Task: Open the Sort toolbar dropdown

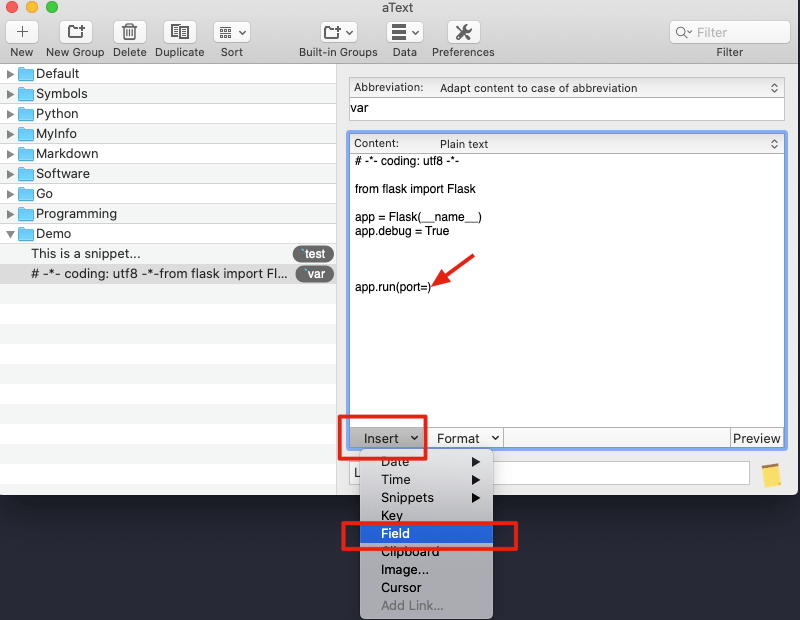Action: [231, 32]
